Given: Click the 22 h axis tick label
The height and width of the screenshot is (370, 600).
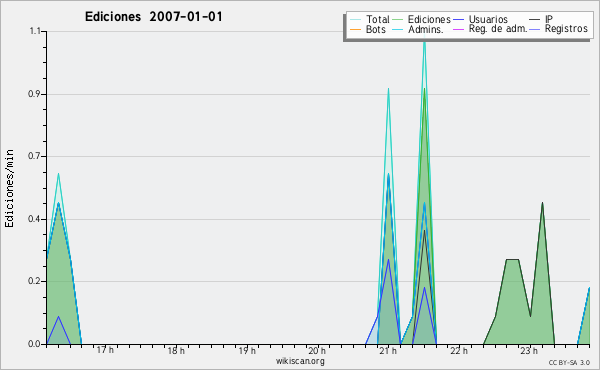Looking at the screenshot, I should pyautogui.click(x=459, y=350).
